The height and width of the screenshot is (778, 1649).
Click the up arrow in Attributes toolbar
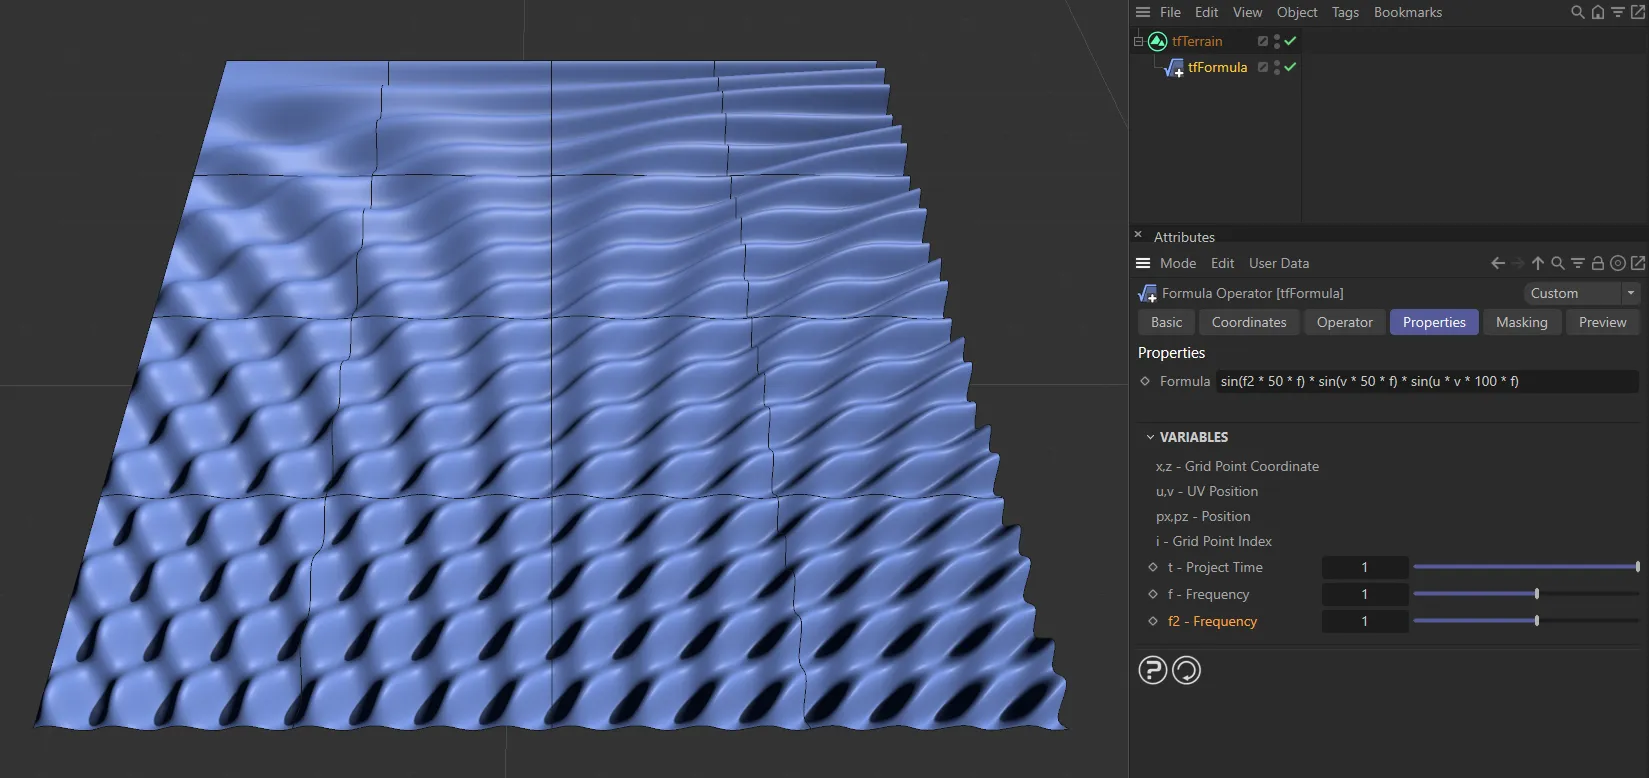[1538, 263]
